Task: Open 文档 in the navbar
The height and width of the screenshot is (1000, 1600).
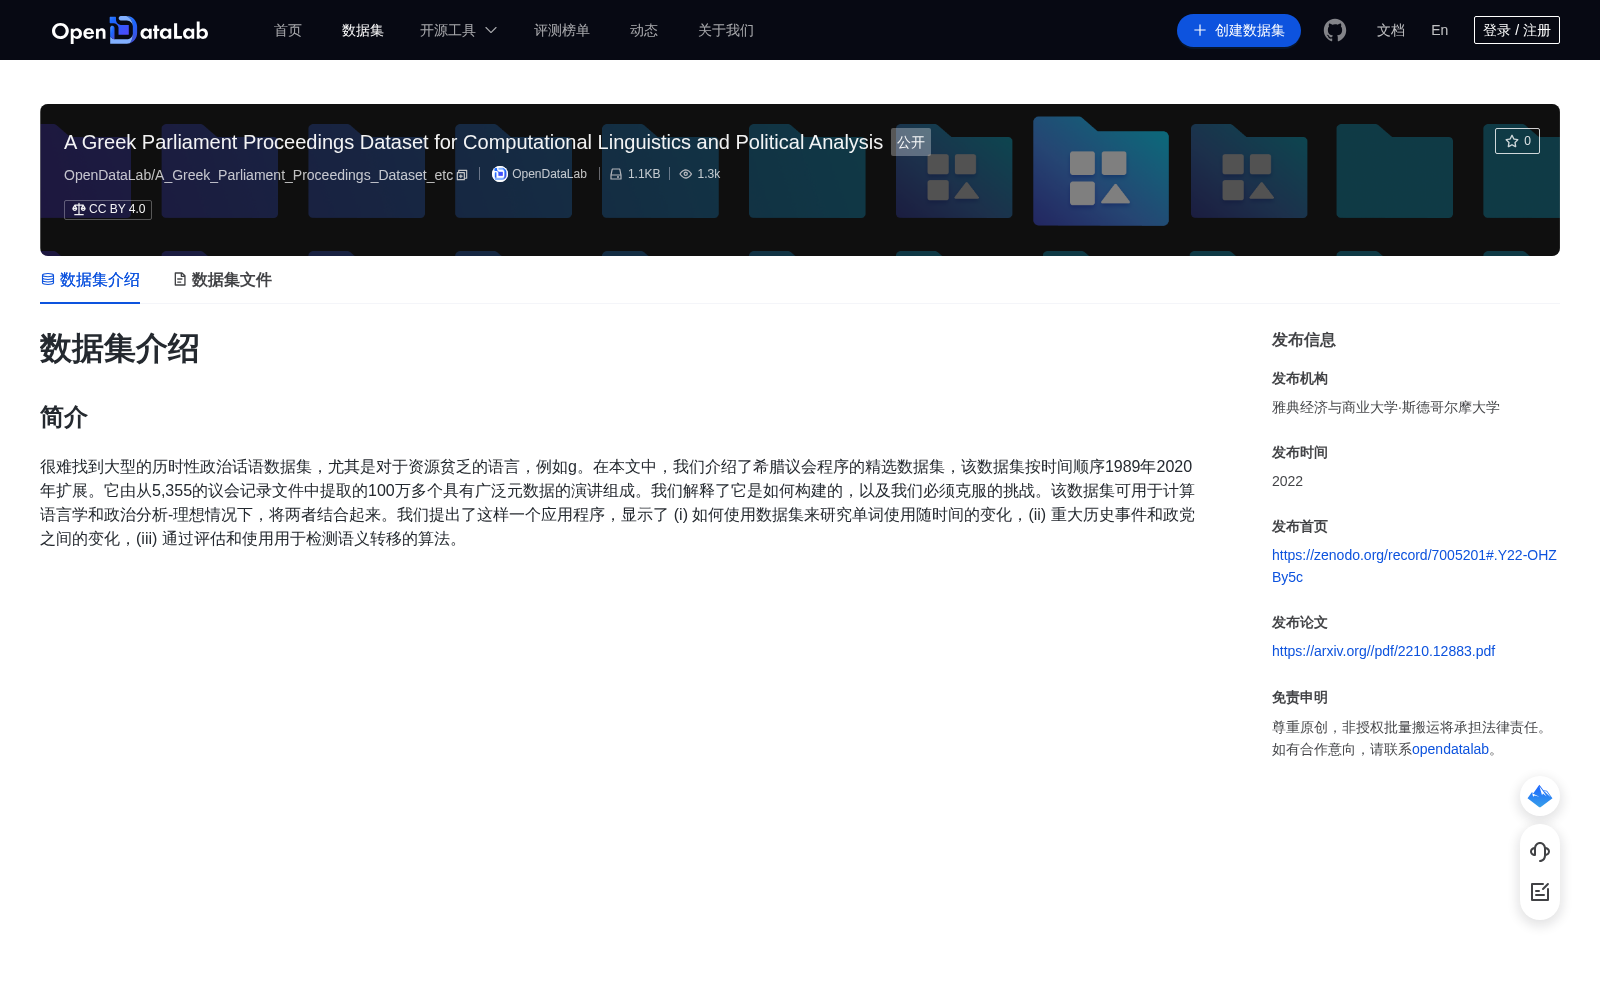Action: pyautogui.click(x=1391, y=30)
